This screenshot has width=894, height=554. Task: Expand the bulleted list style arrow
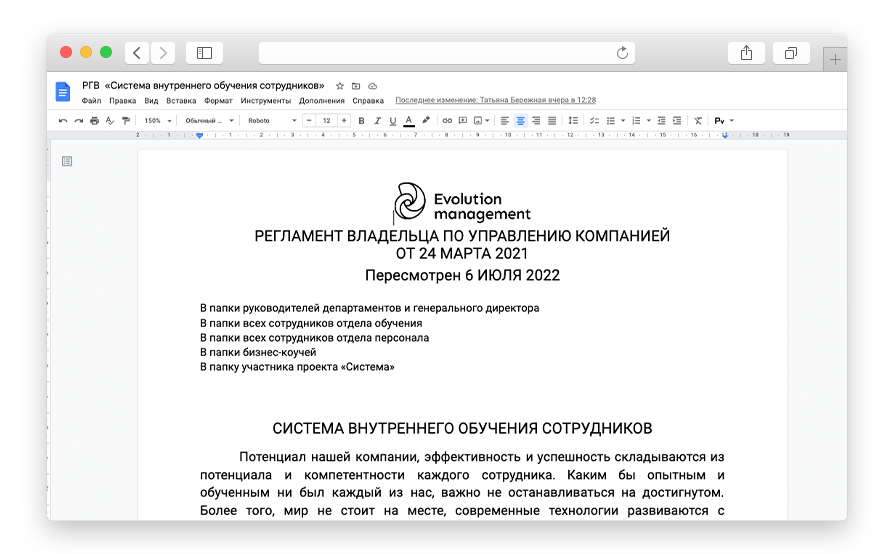pyautogui.click(x=623, y=121)
